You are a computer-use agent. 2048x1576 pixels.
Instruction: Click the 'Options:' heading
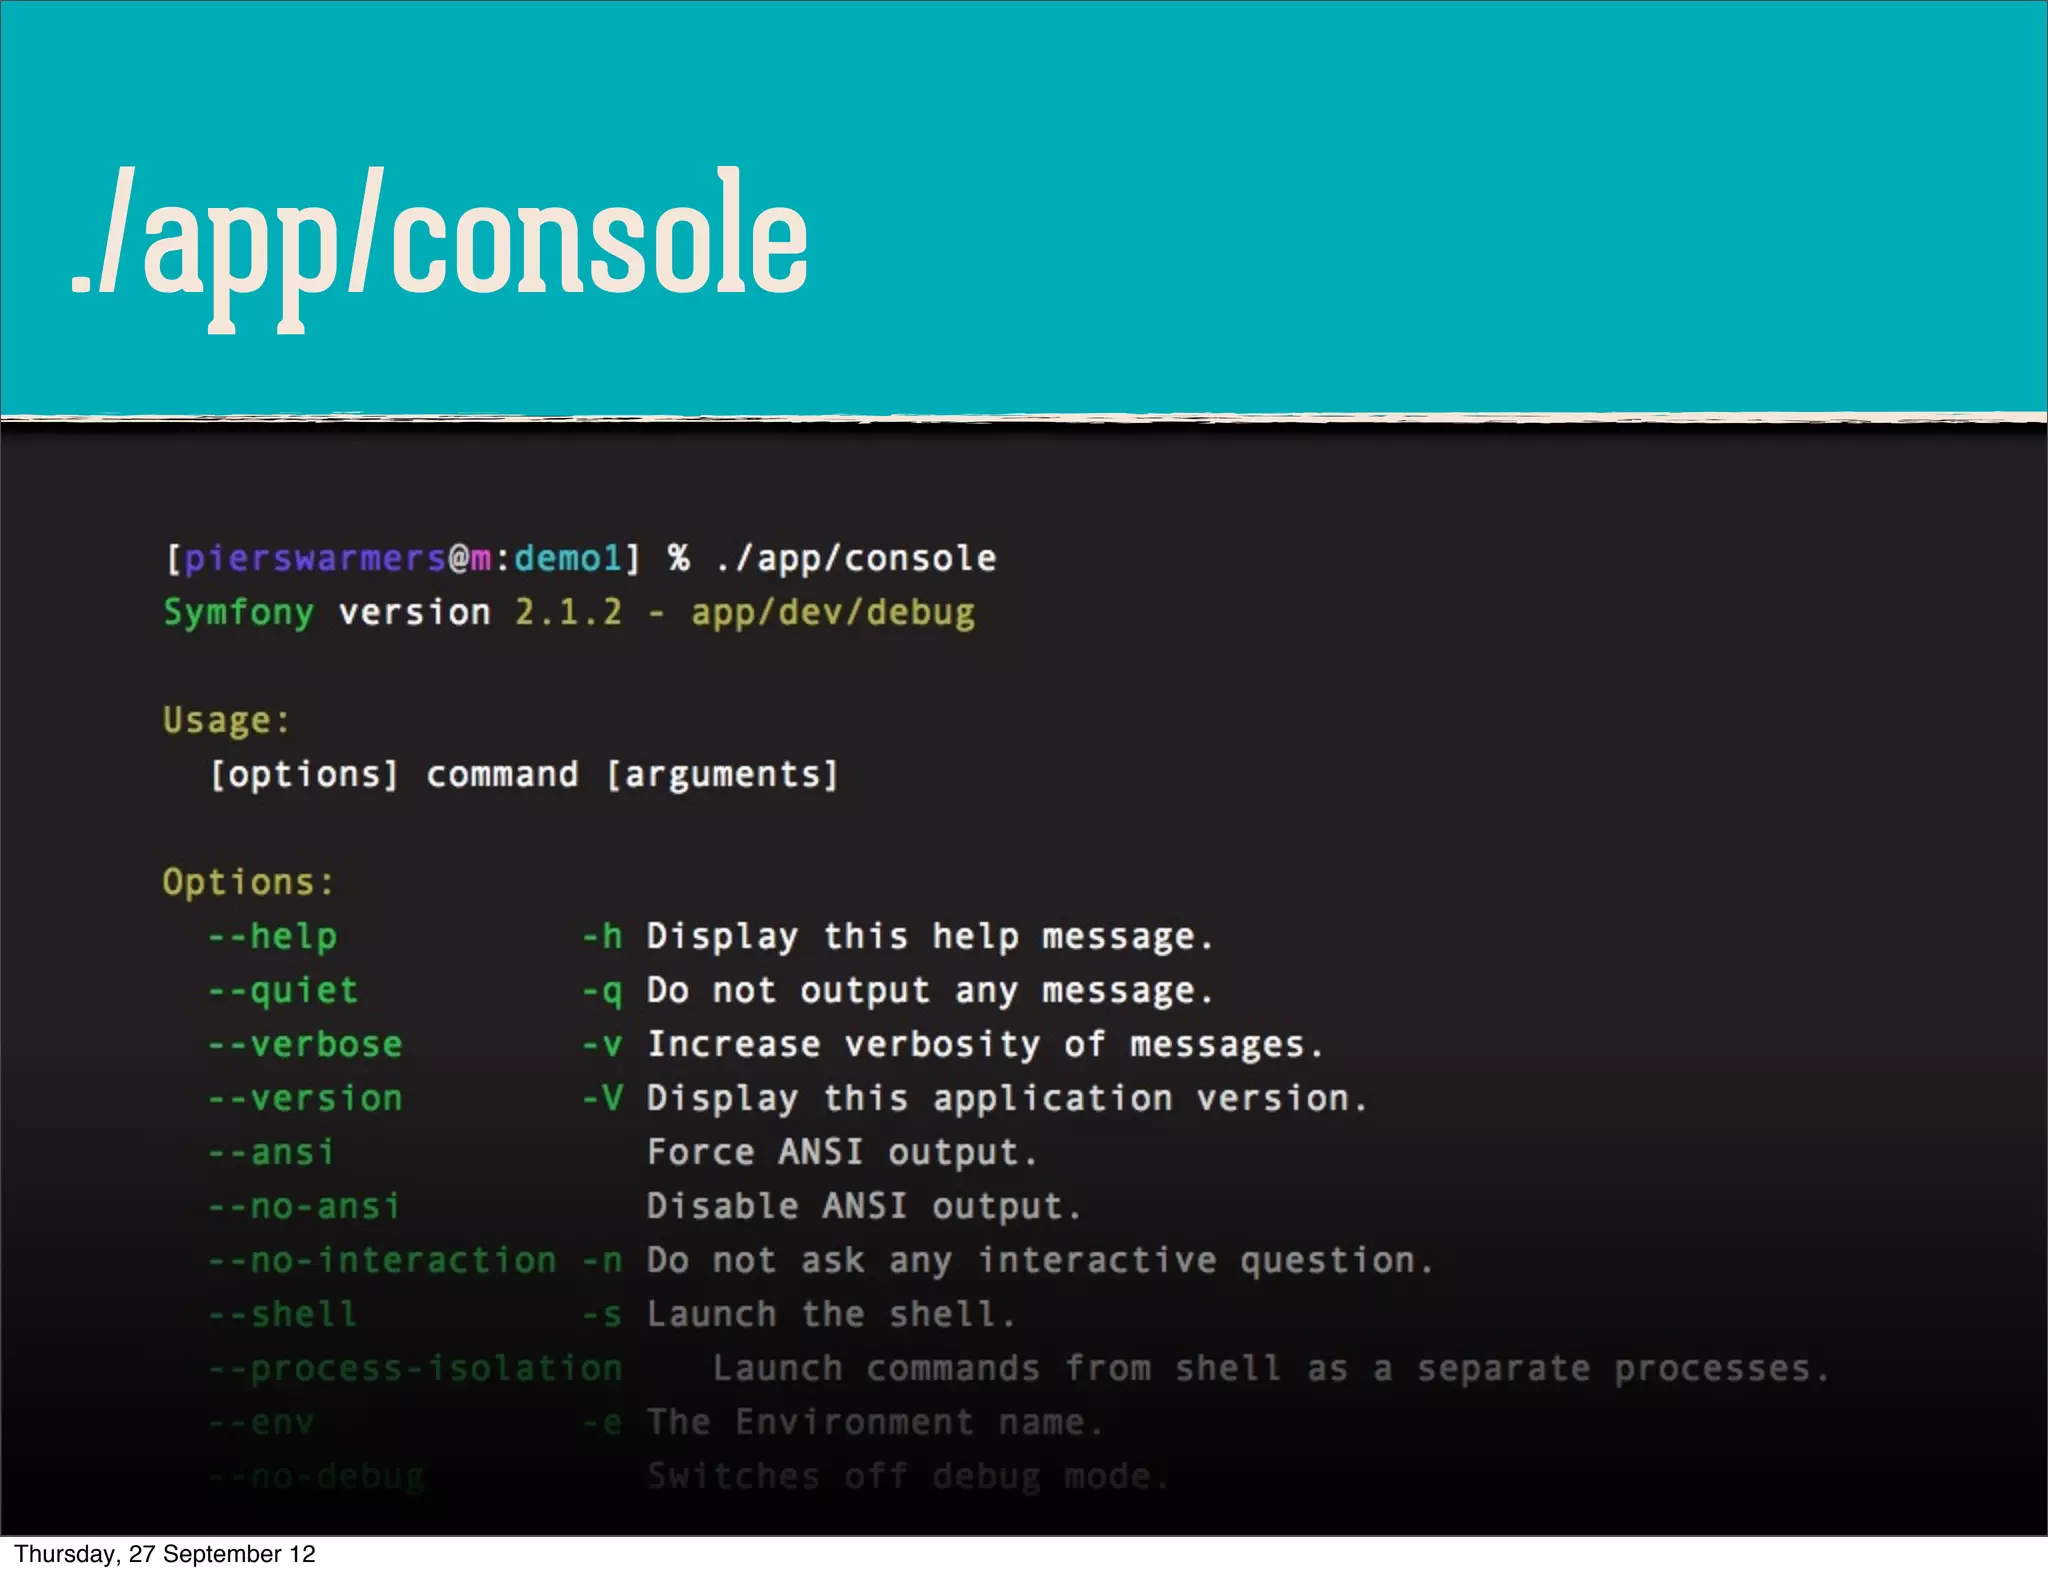coord(248,882)
